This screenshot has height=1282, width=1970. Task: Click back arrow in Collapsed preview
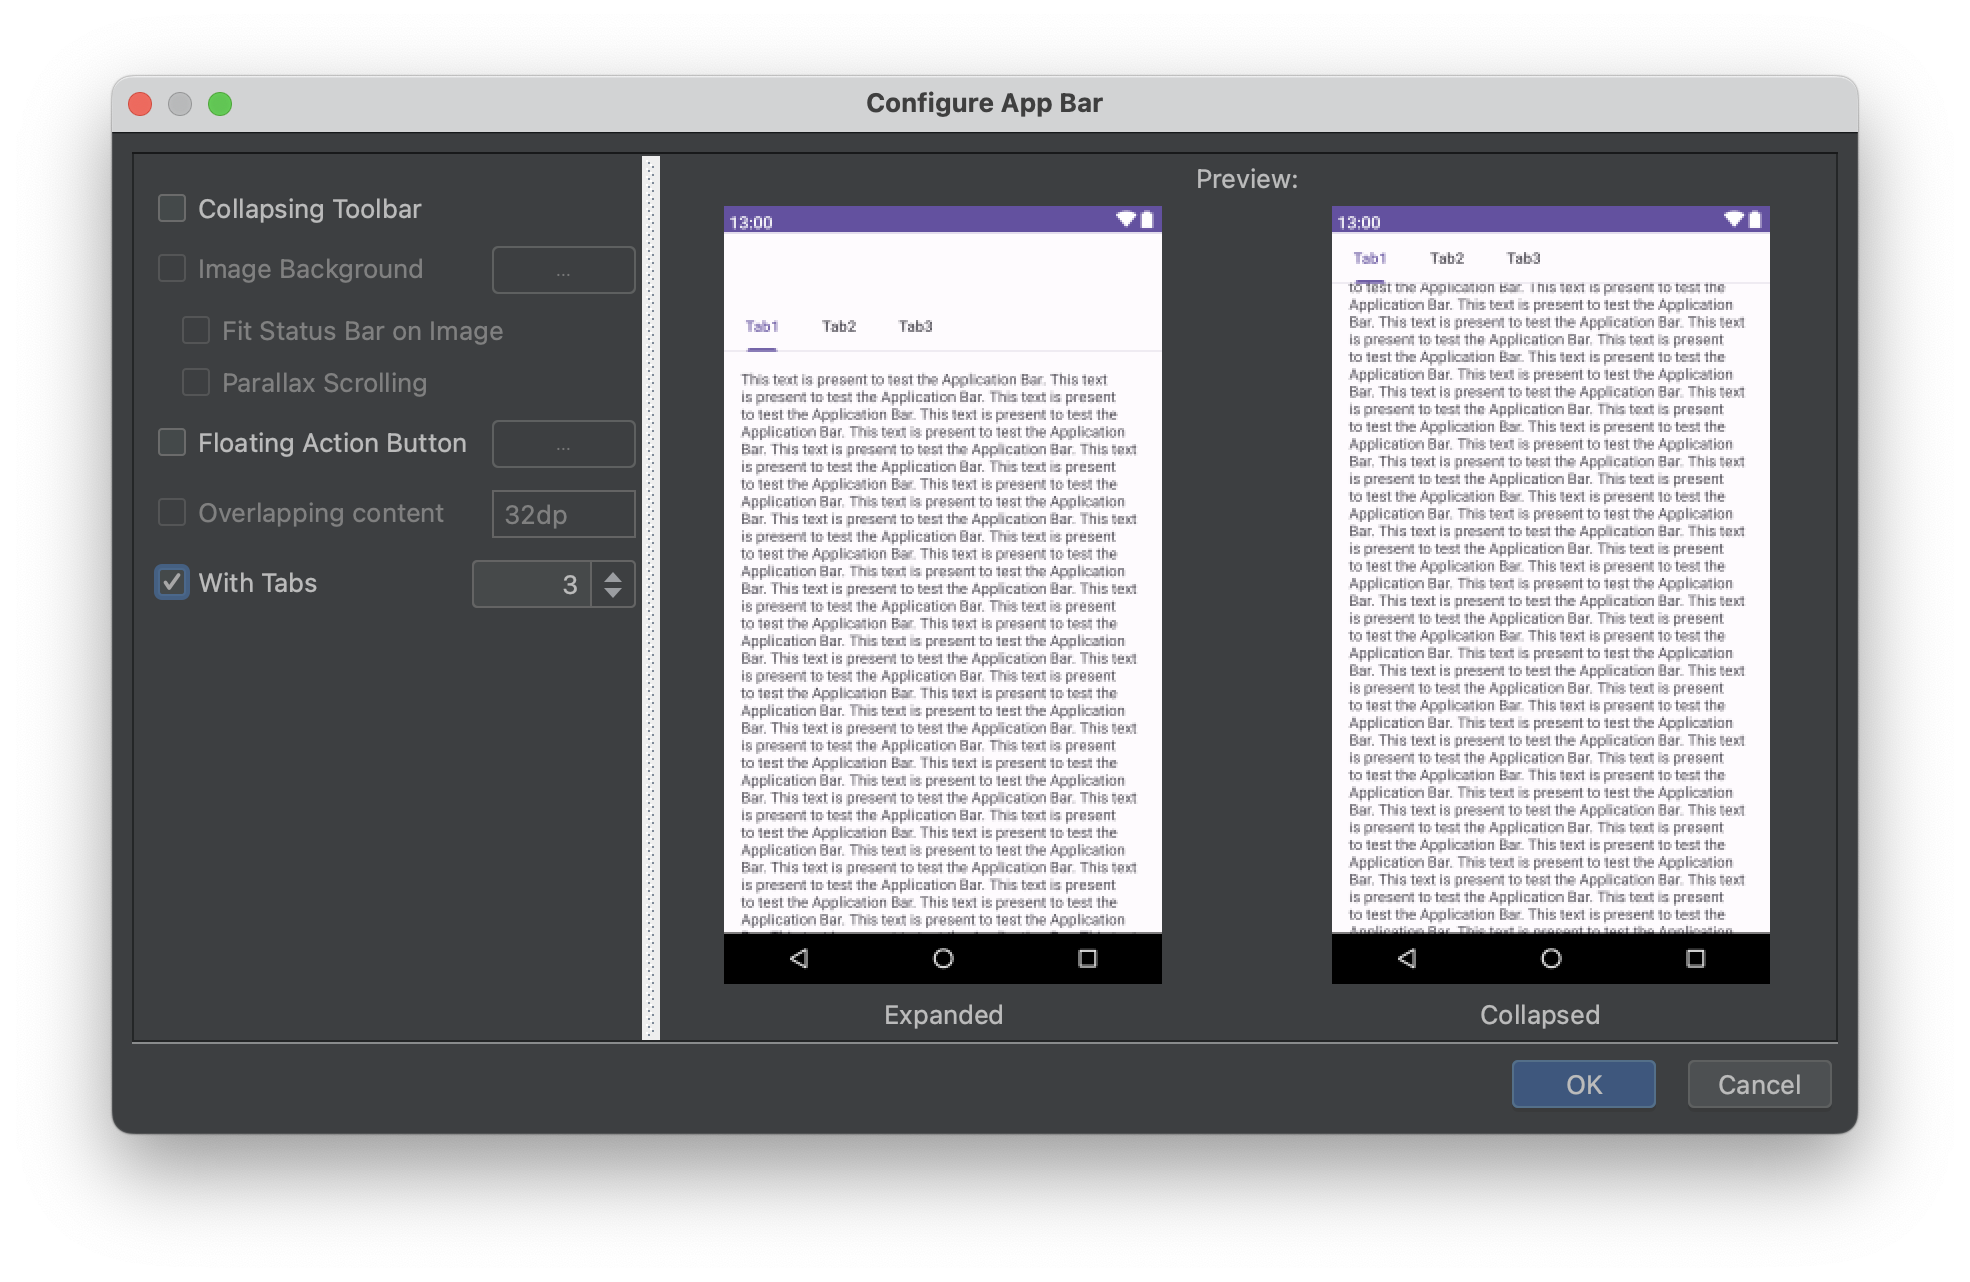pyautogui.click(x=1407, y=958)
